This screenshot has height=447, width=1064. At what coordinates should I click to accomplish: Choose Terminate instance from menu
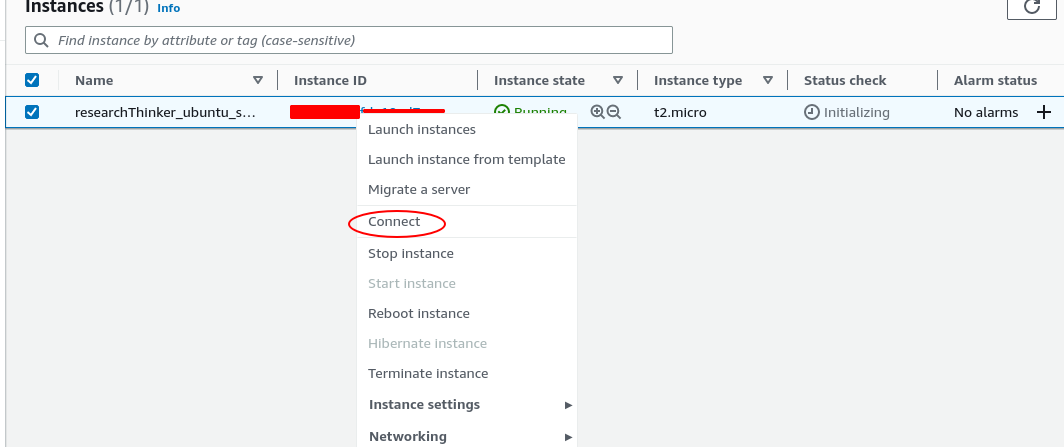pyautogui.click(x=428, y=373)
